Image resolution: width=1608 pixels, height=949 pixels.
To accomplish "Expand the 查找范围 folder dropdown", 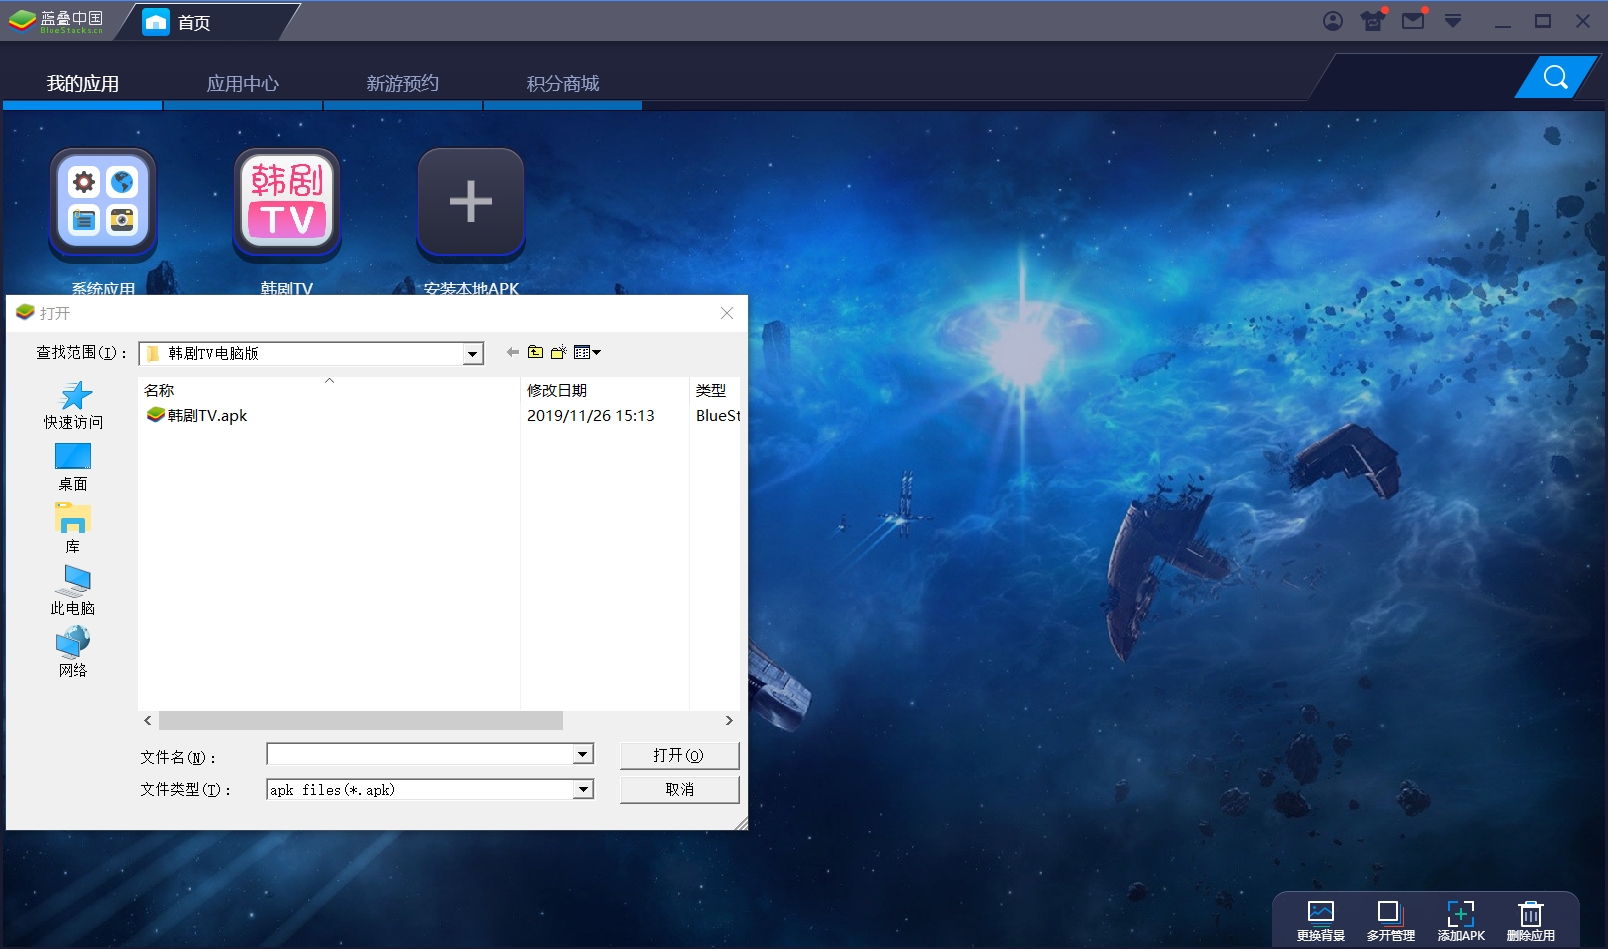I will pos(473,354).
